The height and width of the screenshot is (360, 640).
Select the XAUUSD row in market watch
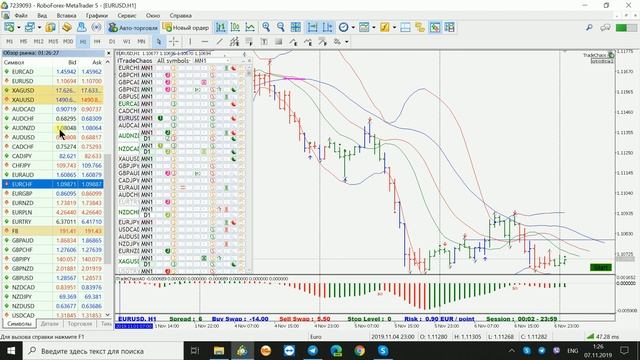(53, 100)
